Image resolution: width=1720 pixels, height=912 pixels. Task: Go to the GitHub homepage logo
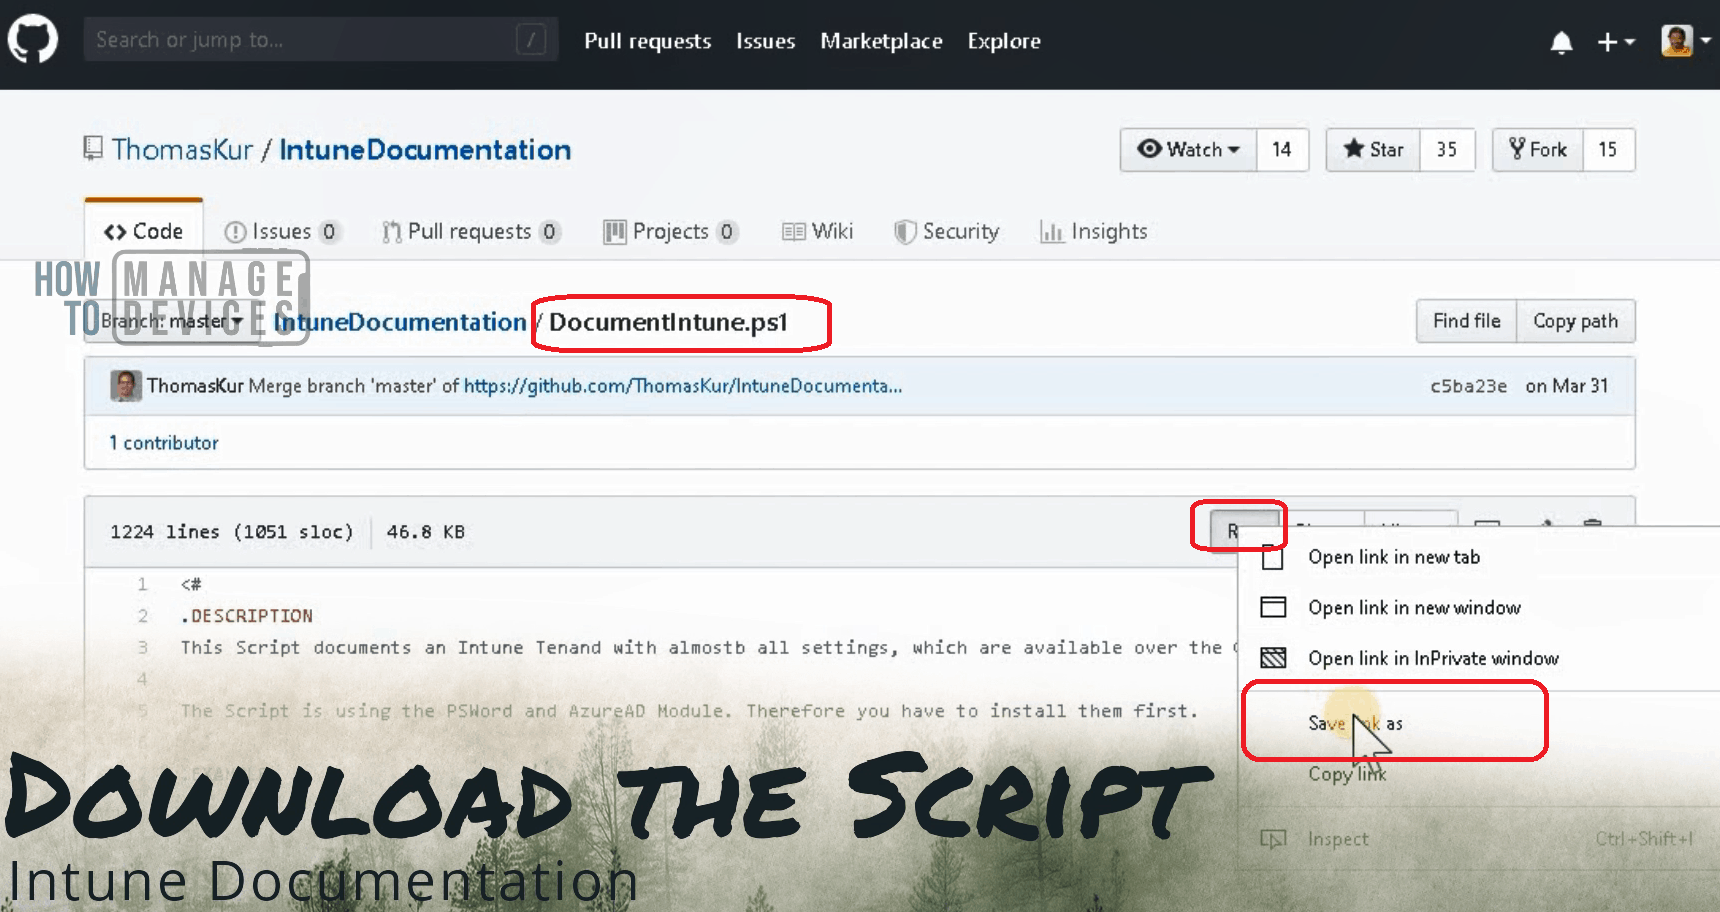point(33,40)
